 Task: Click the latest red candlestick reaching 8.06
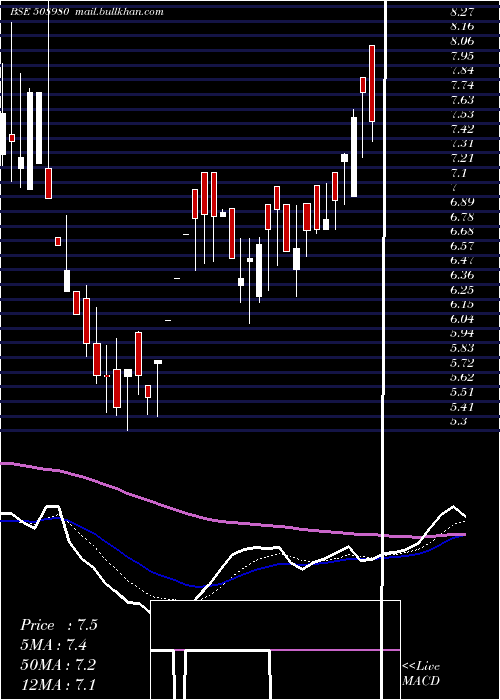372,83
